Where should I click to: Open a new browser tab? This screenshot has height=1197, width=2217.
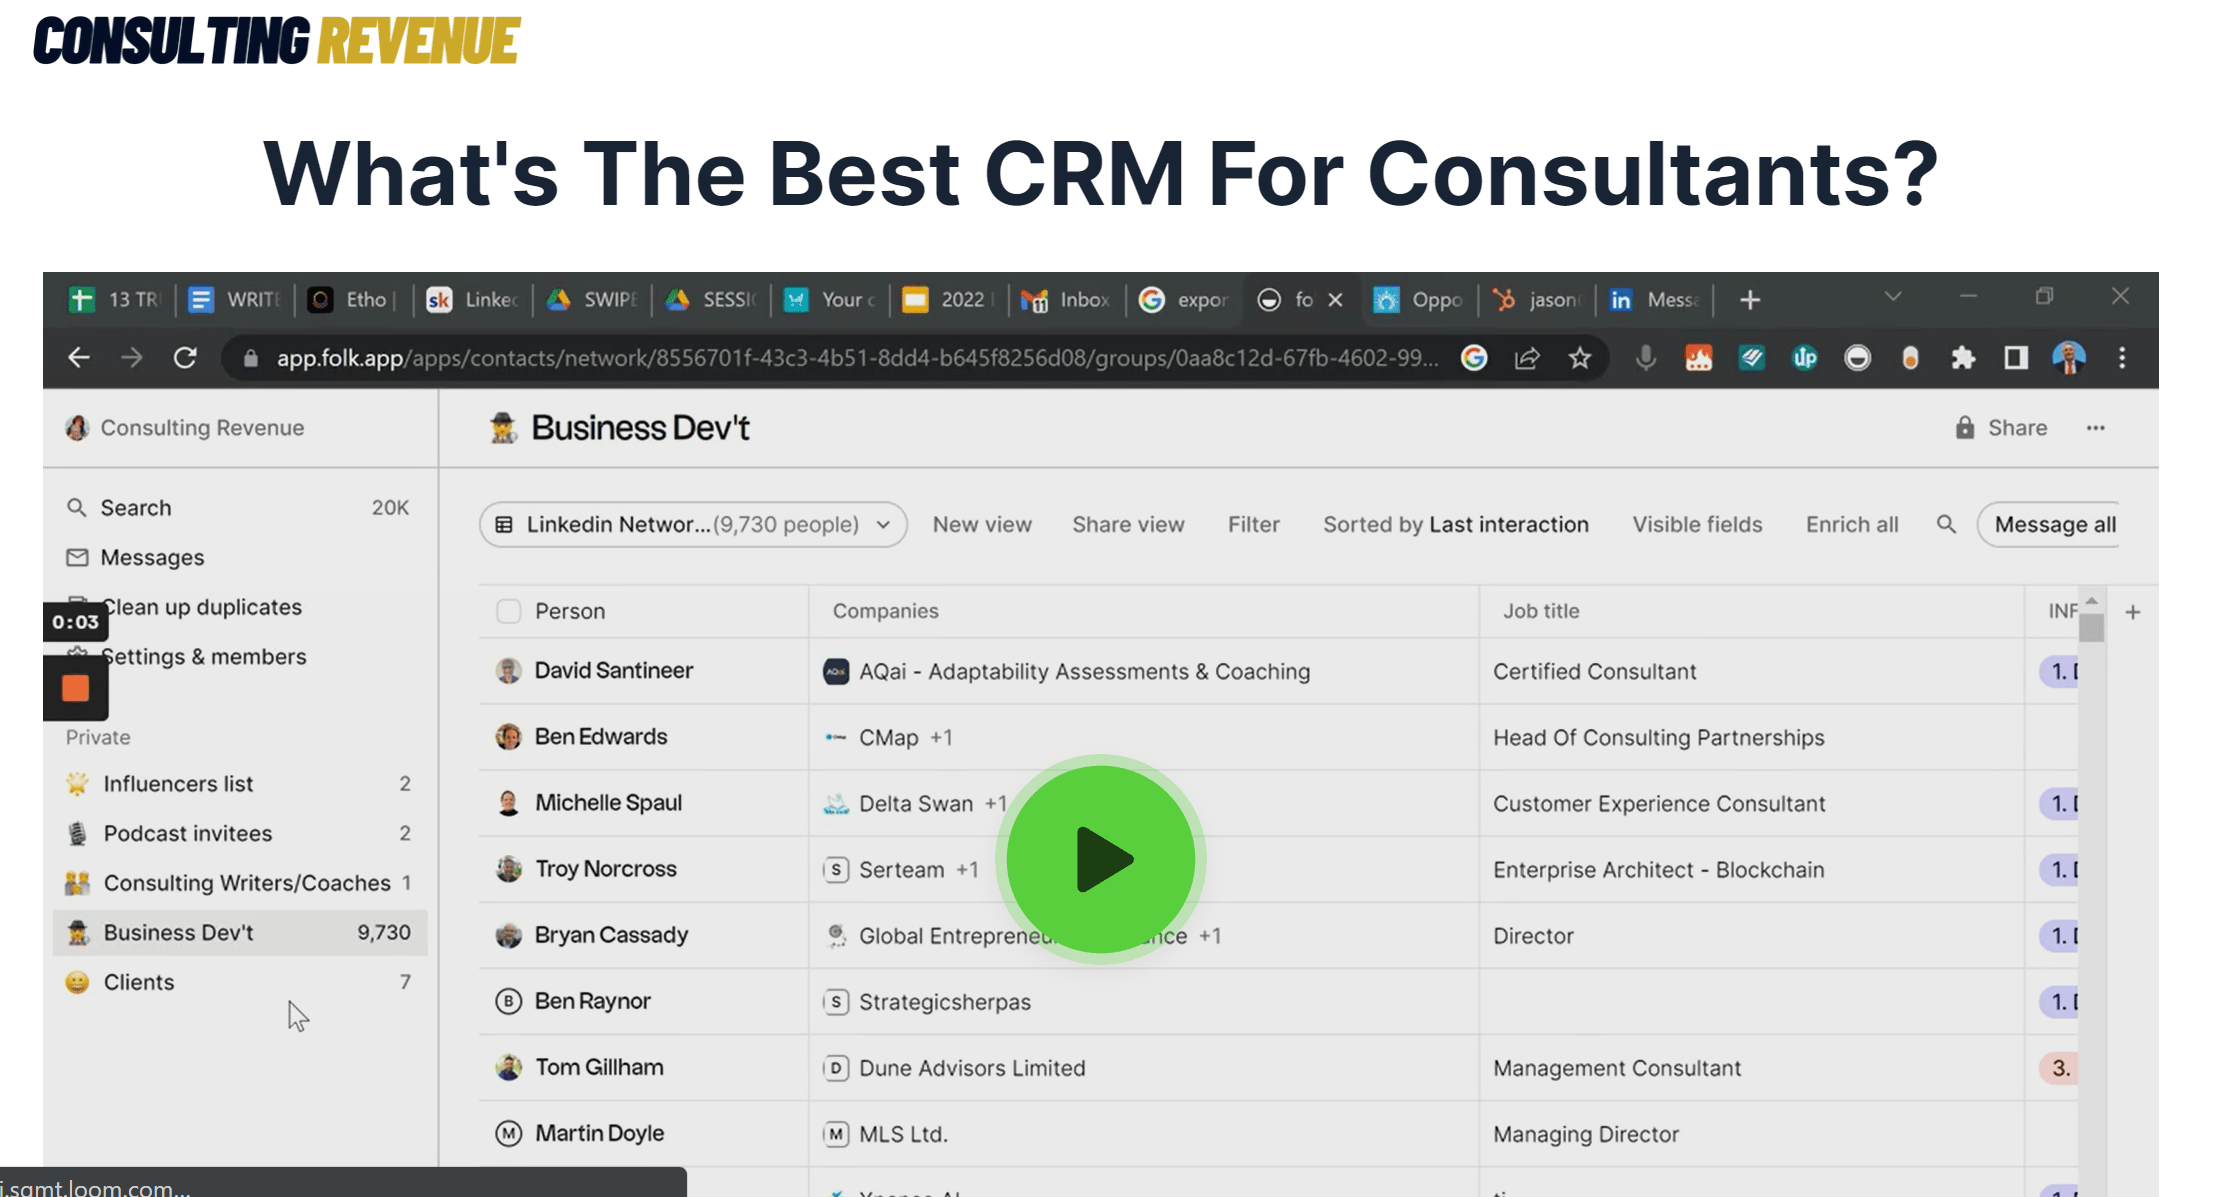[1750, 300]
